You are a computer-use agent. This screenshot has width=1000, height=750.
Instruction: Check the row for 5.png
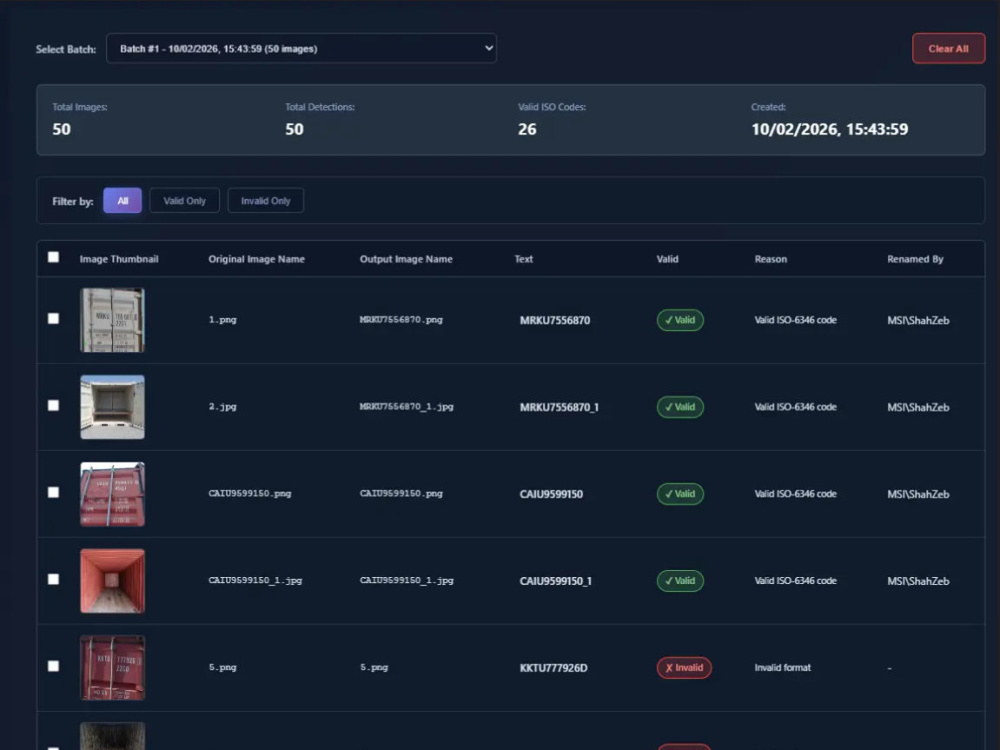pos(54,666)
